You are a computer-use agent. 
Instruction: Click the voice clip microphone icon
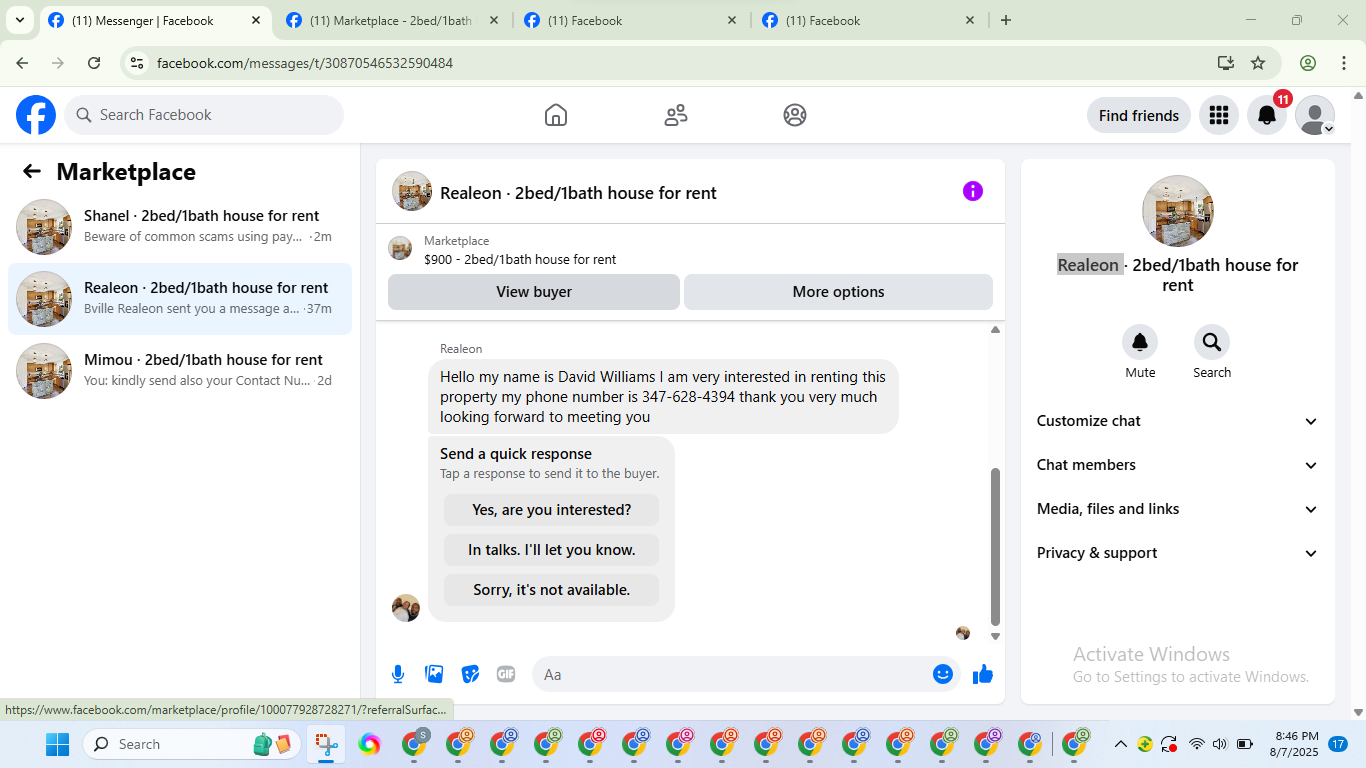coord(398,674)
